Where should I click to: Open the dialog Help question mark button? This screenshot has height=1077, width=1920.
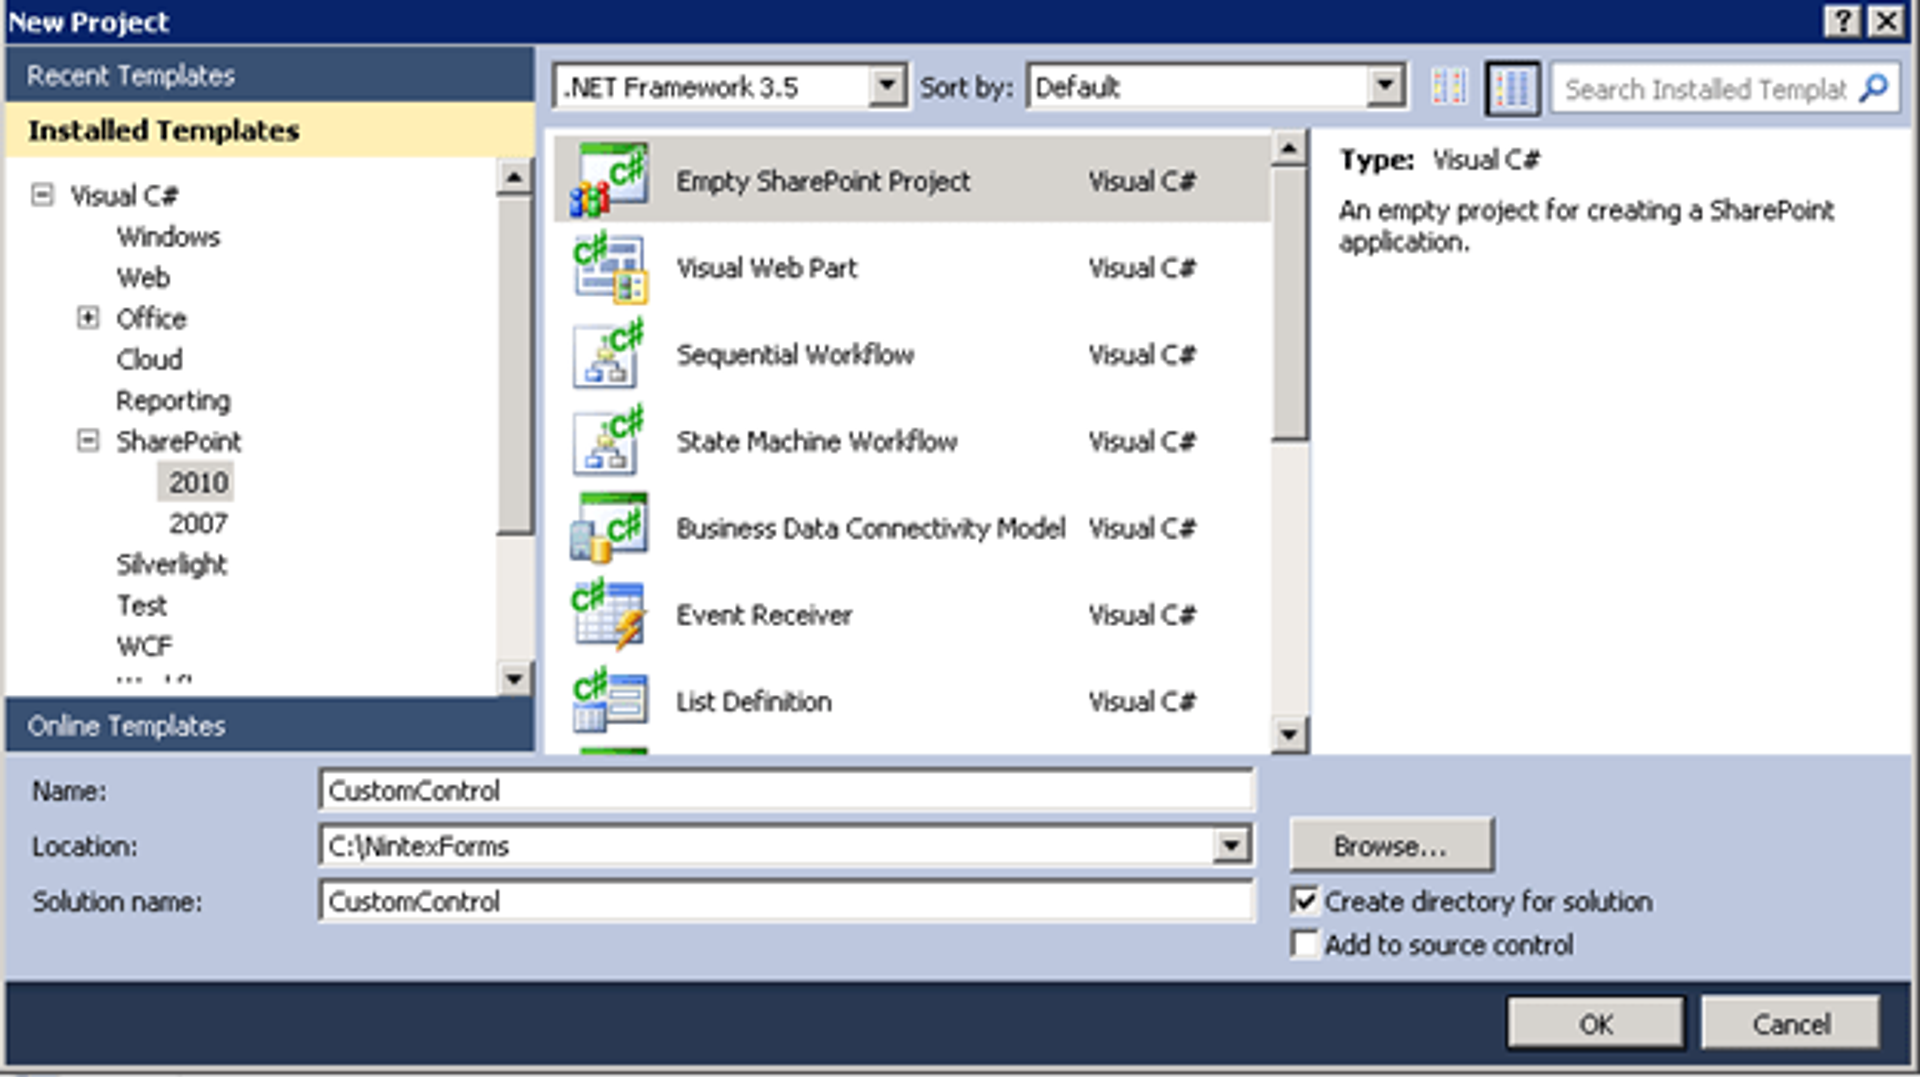pyautogui.click(x=1842, y=21)
